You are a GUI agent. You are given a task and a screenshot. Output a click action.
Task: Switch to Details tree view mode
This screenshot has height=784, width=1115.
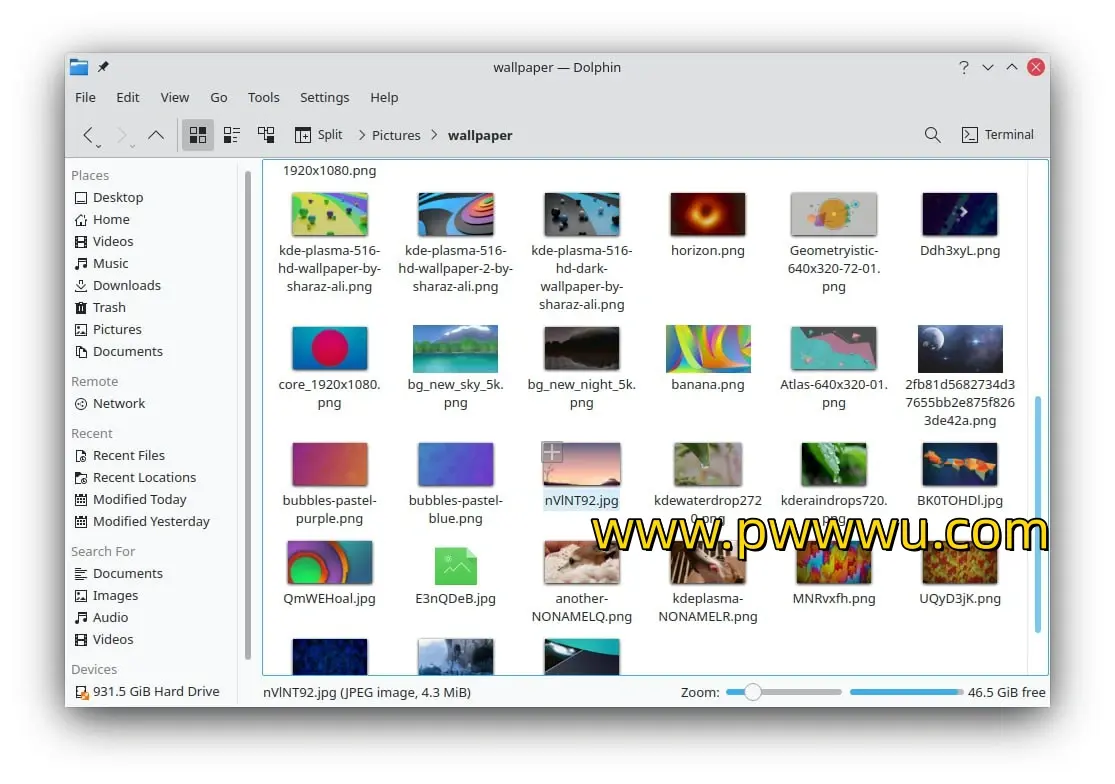(266, 135)
